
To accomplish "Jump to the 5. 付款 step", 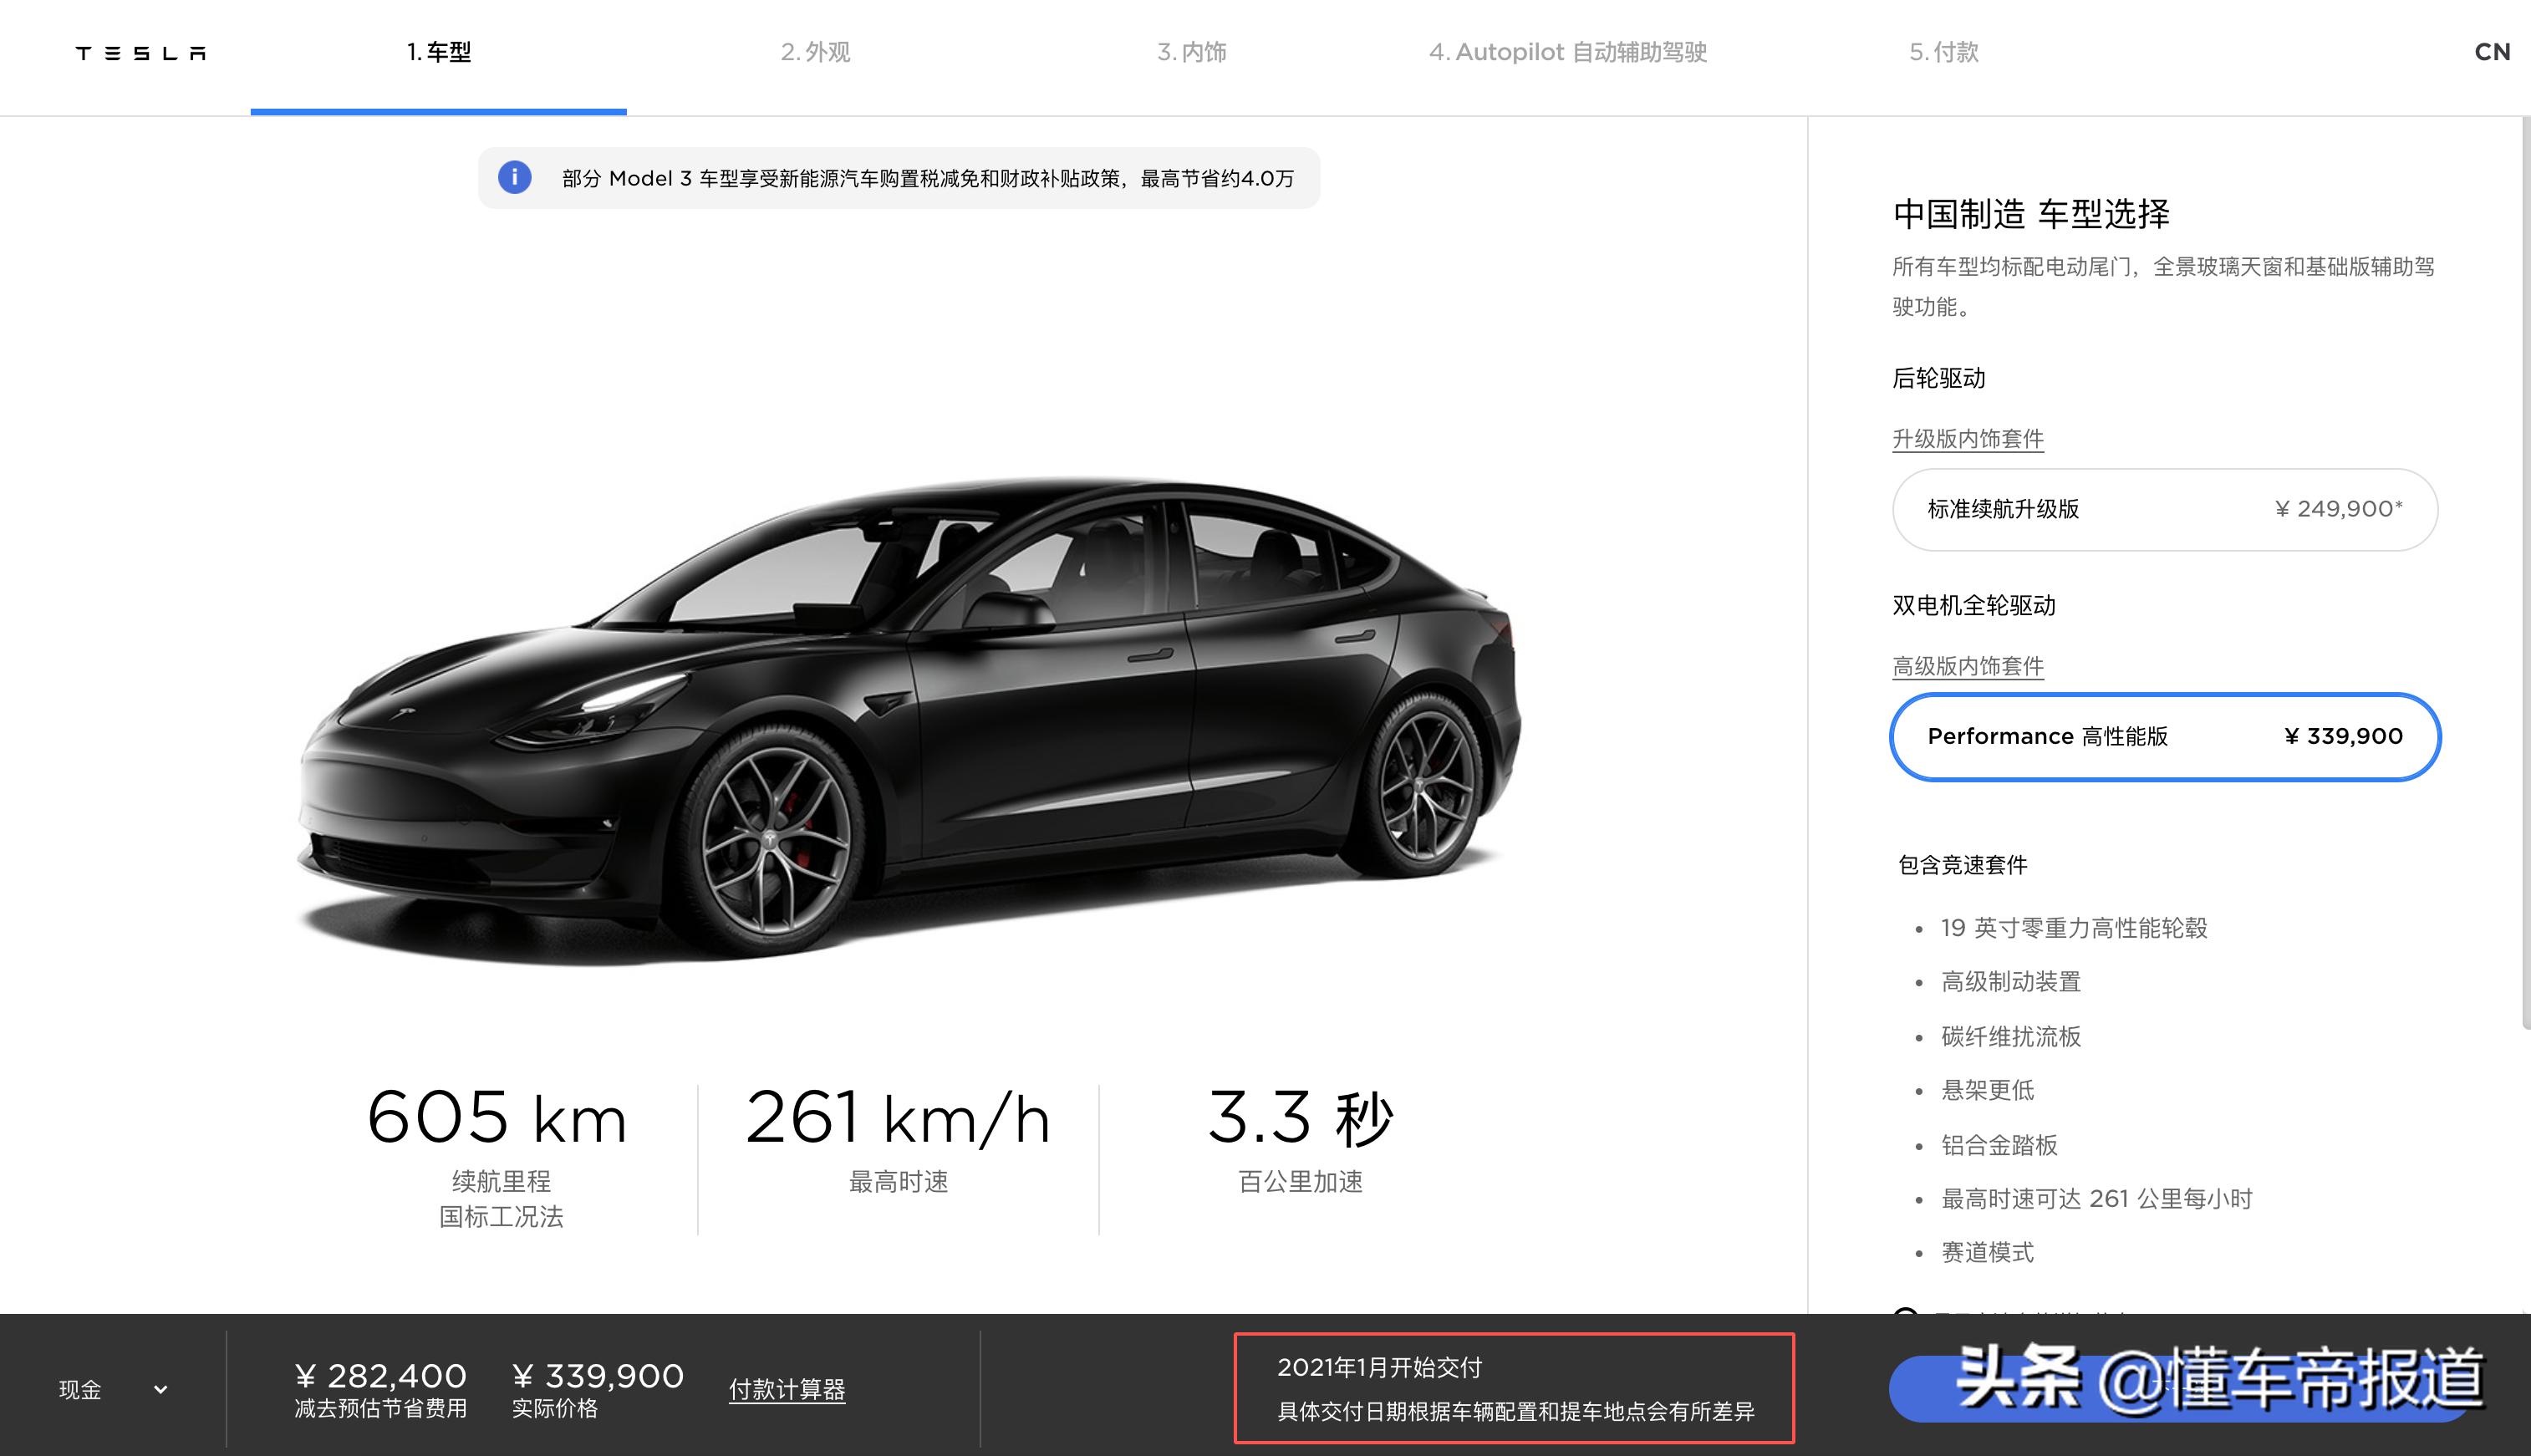I will pyautogui.click(x=1943, y=52).
